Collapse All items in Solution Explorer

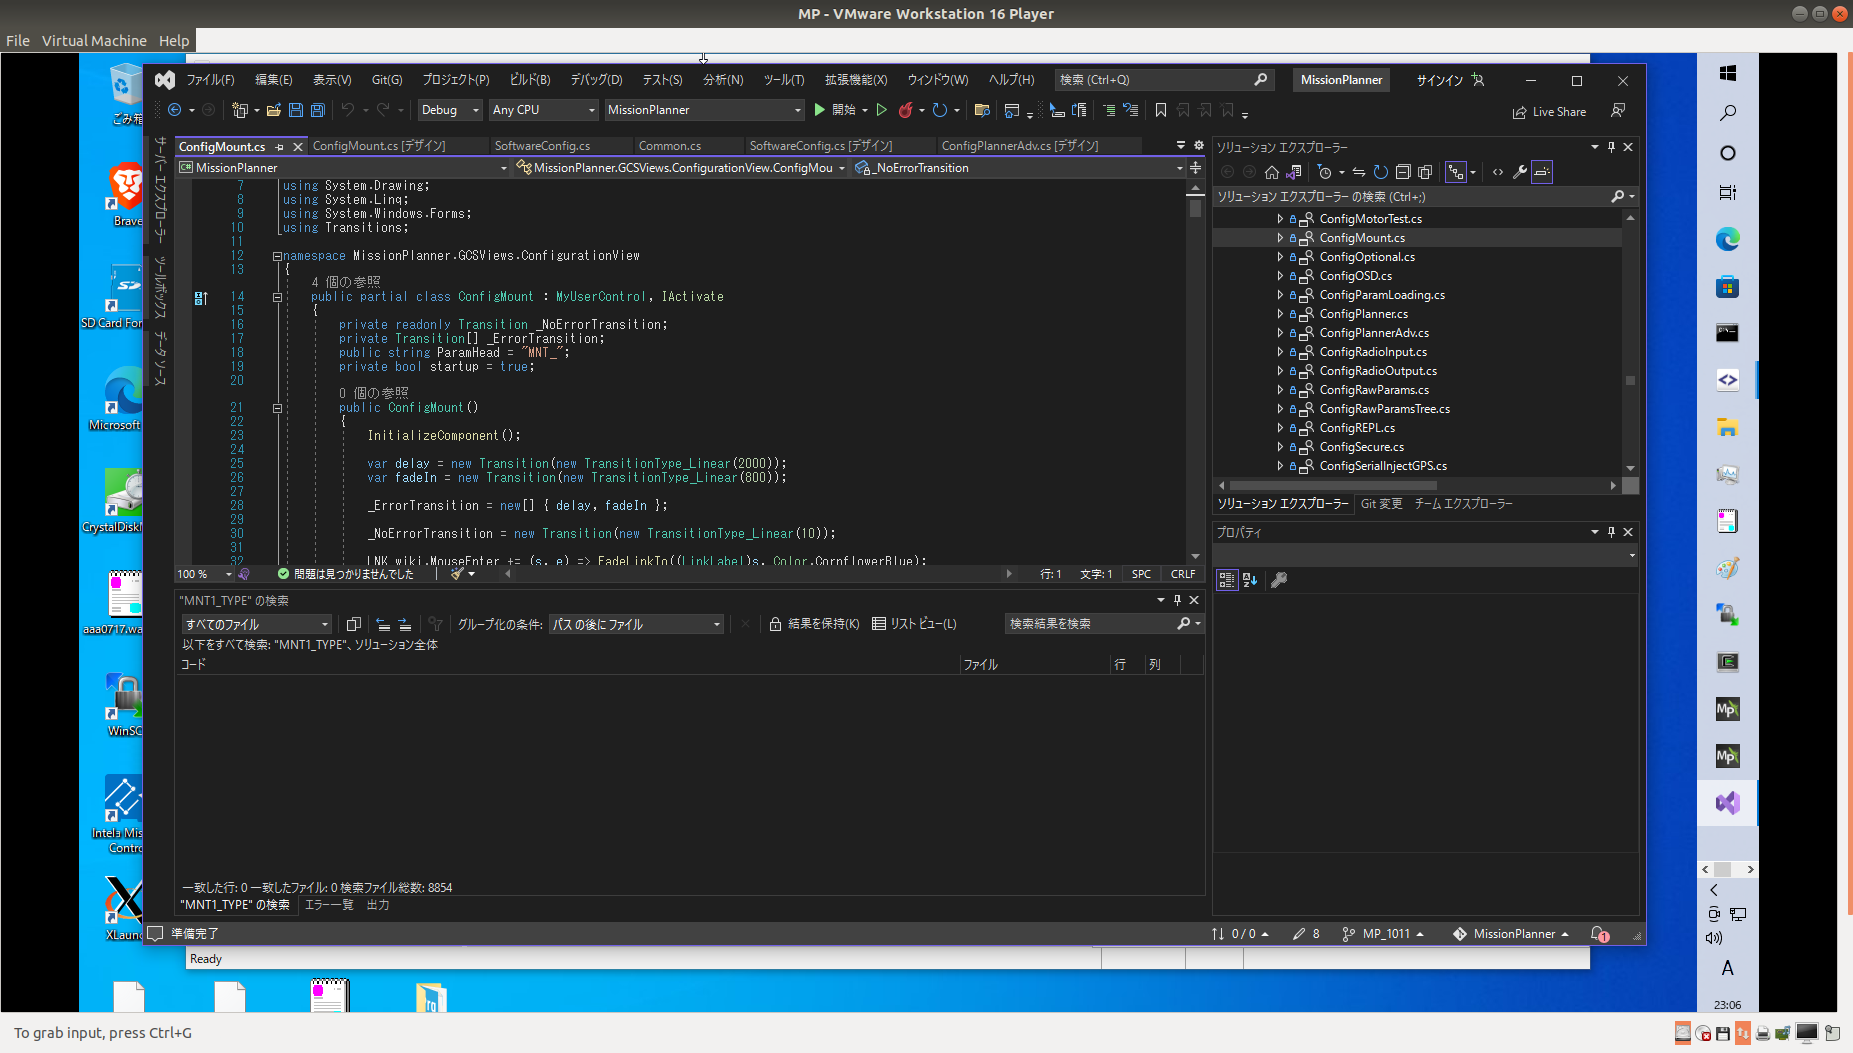pos(1403,172)
